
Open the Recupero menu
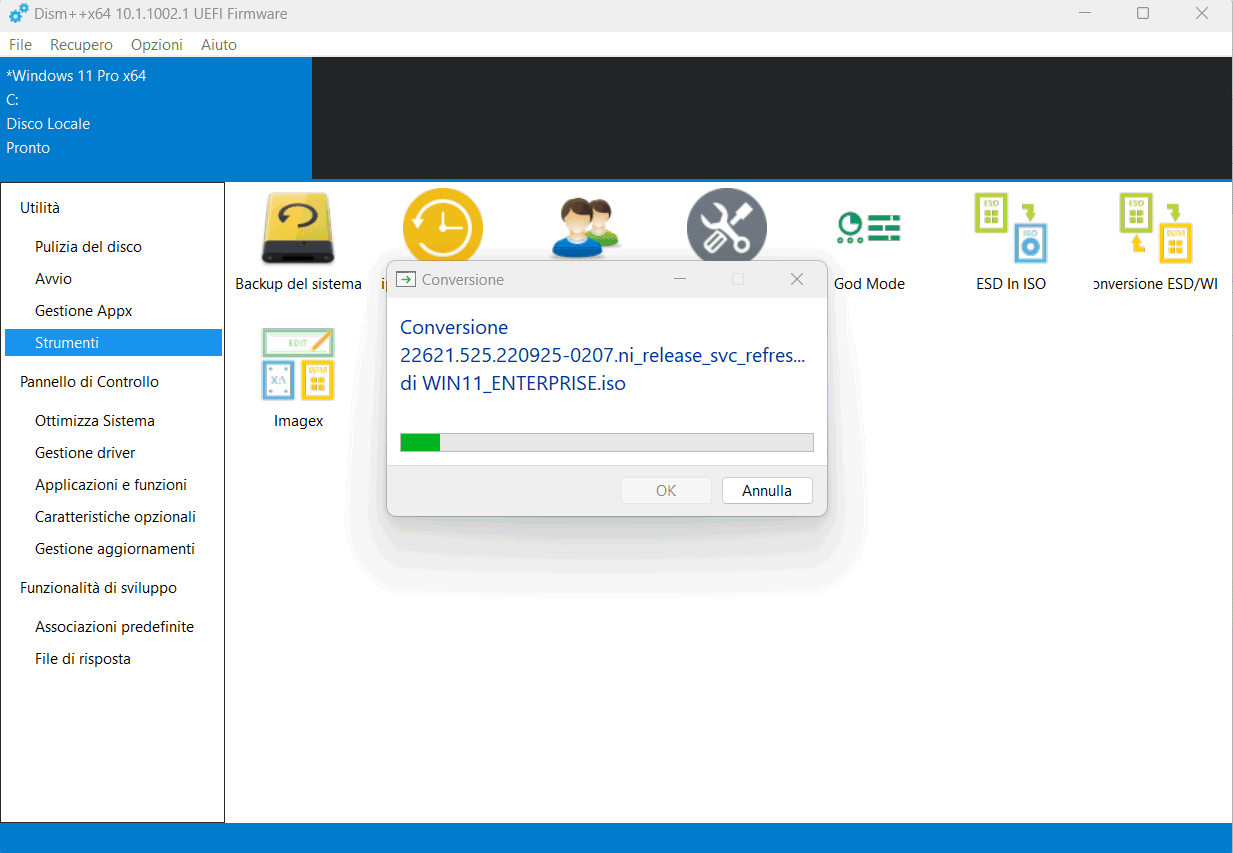coord(81,44)
